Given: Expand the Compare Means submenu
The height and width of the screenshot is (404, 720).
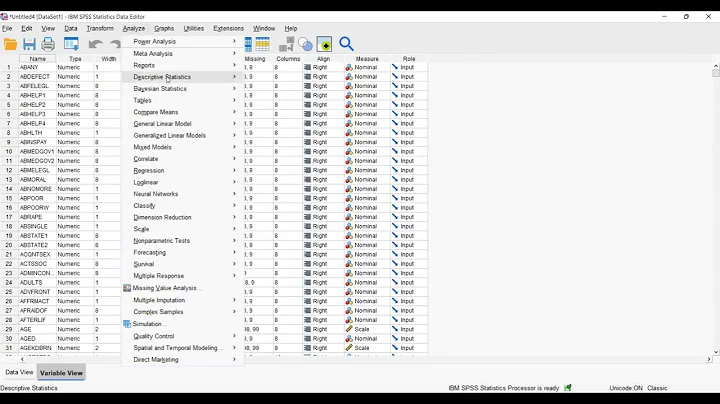Looking at the screenshot, I should (183, 112).
